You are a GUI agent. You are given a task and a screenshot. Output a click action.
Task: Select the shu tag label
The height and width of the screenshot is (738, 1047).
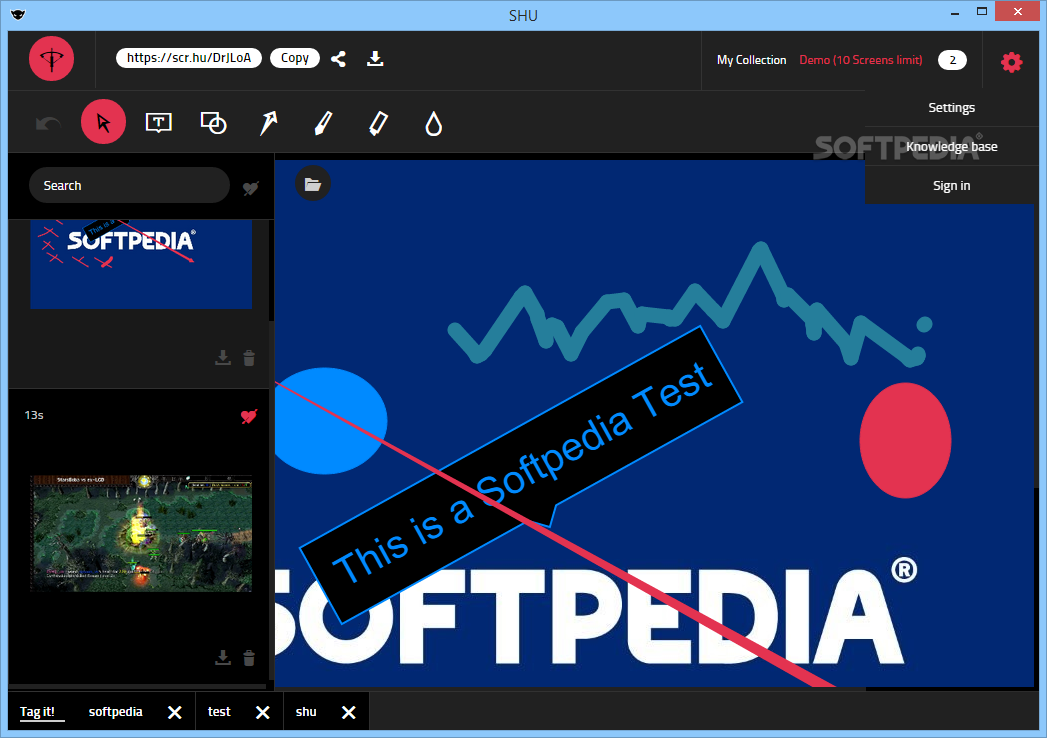306,712
